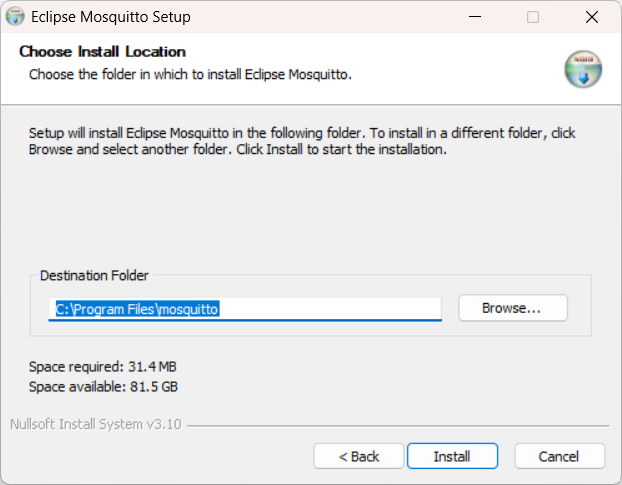This screenshot has width=622, height=485.
Task: Click the 'Nullsoft Install System v3.10' label
Action: tap(96, 424)
